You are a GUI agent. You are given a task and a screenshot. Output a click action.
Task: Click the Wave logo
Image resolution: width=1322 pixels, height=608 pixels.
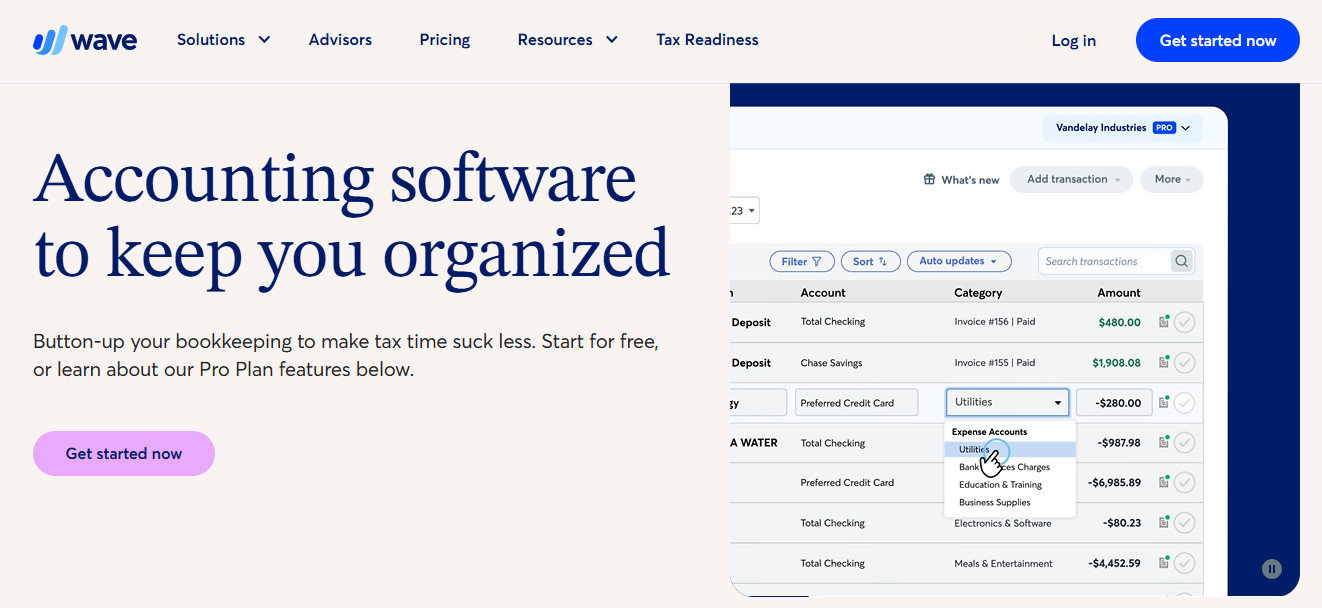point(85,41)
